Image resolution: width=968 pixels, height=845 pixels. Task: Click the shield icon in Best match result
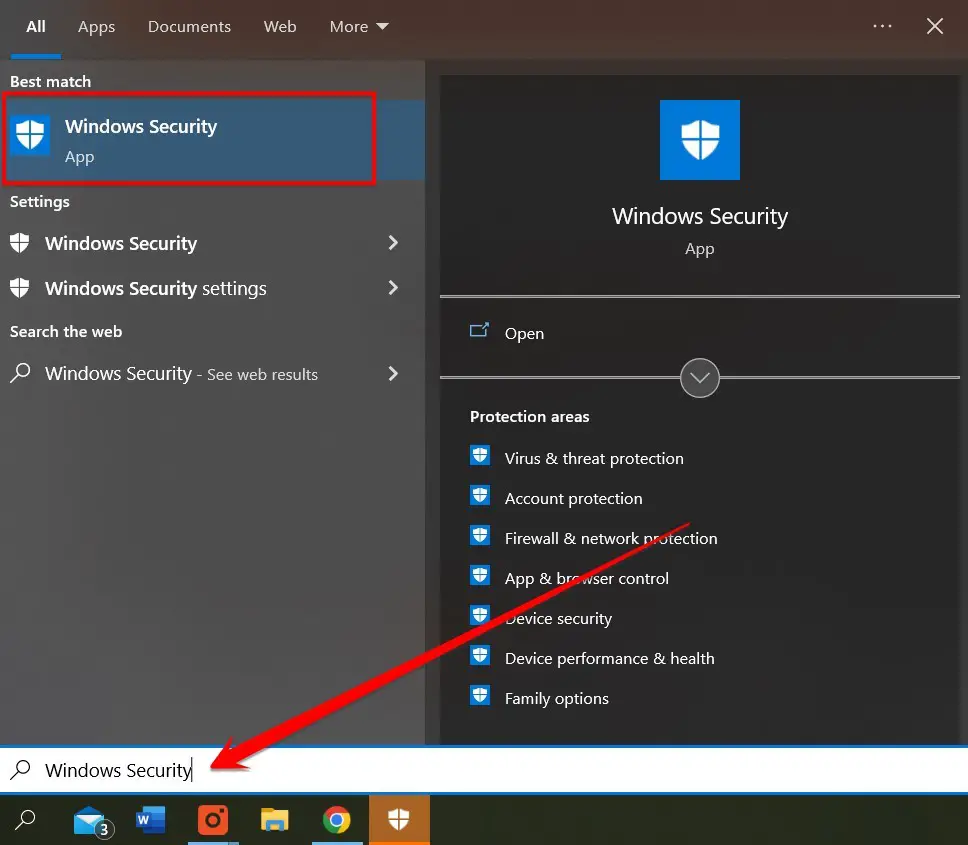pyautogui.click(x=30, y=135)
